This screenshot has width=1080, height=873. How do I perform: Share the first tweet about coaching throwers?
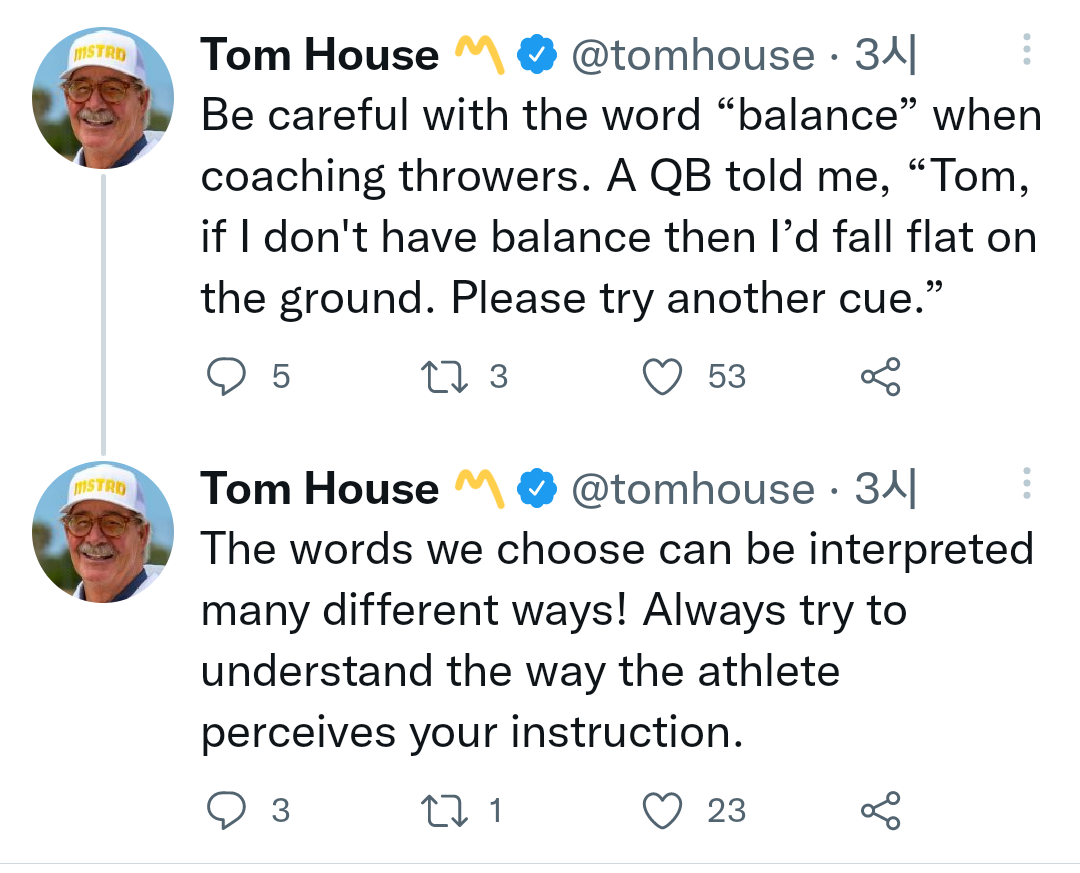coord(880,376)
